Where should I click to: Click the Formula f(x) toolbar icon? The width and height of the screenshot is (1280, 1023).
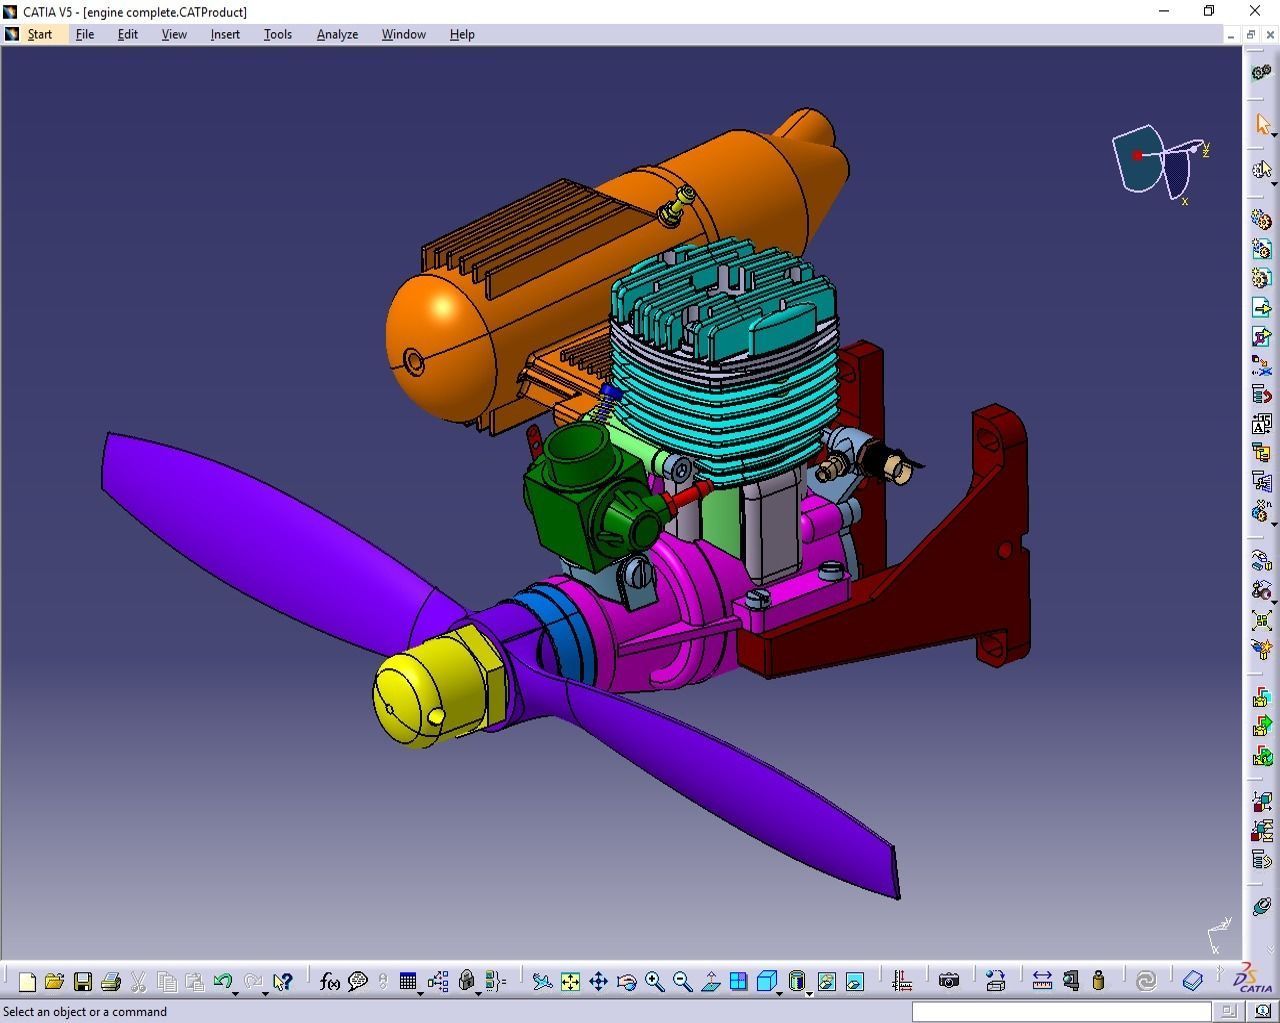click(x=330, y=981)
